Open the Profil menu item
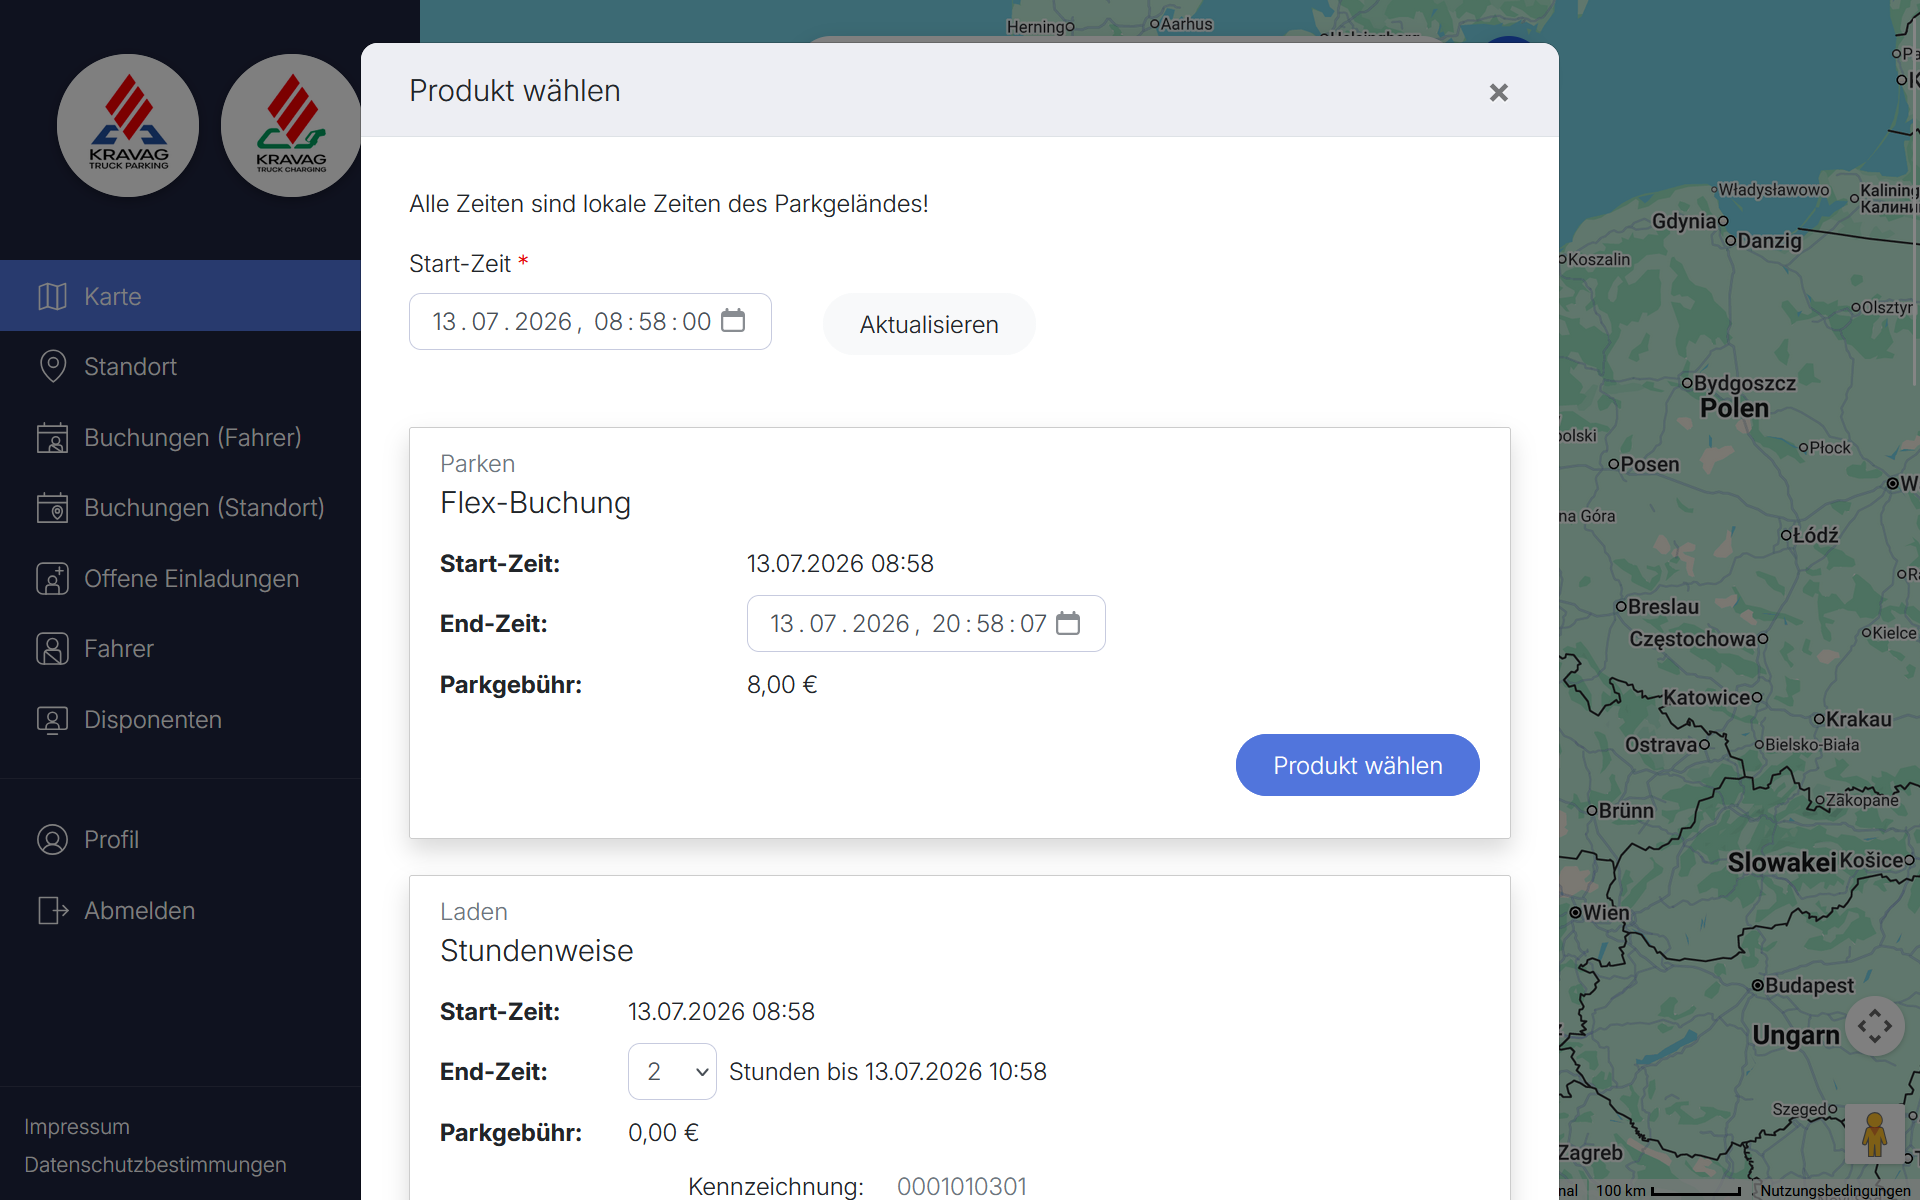1920x1200 pixels. point(180,839)
